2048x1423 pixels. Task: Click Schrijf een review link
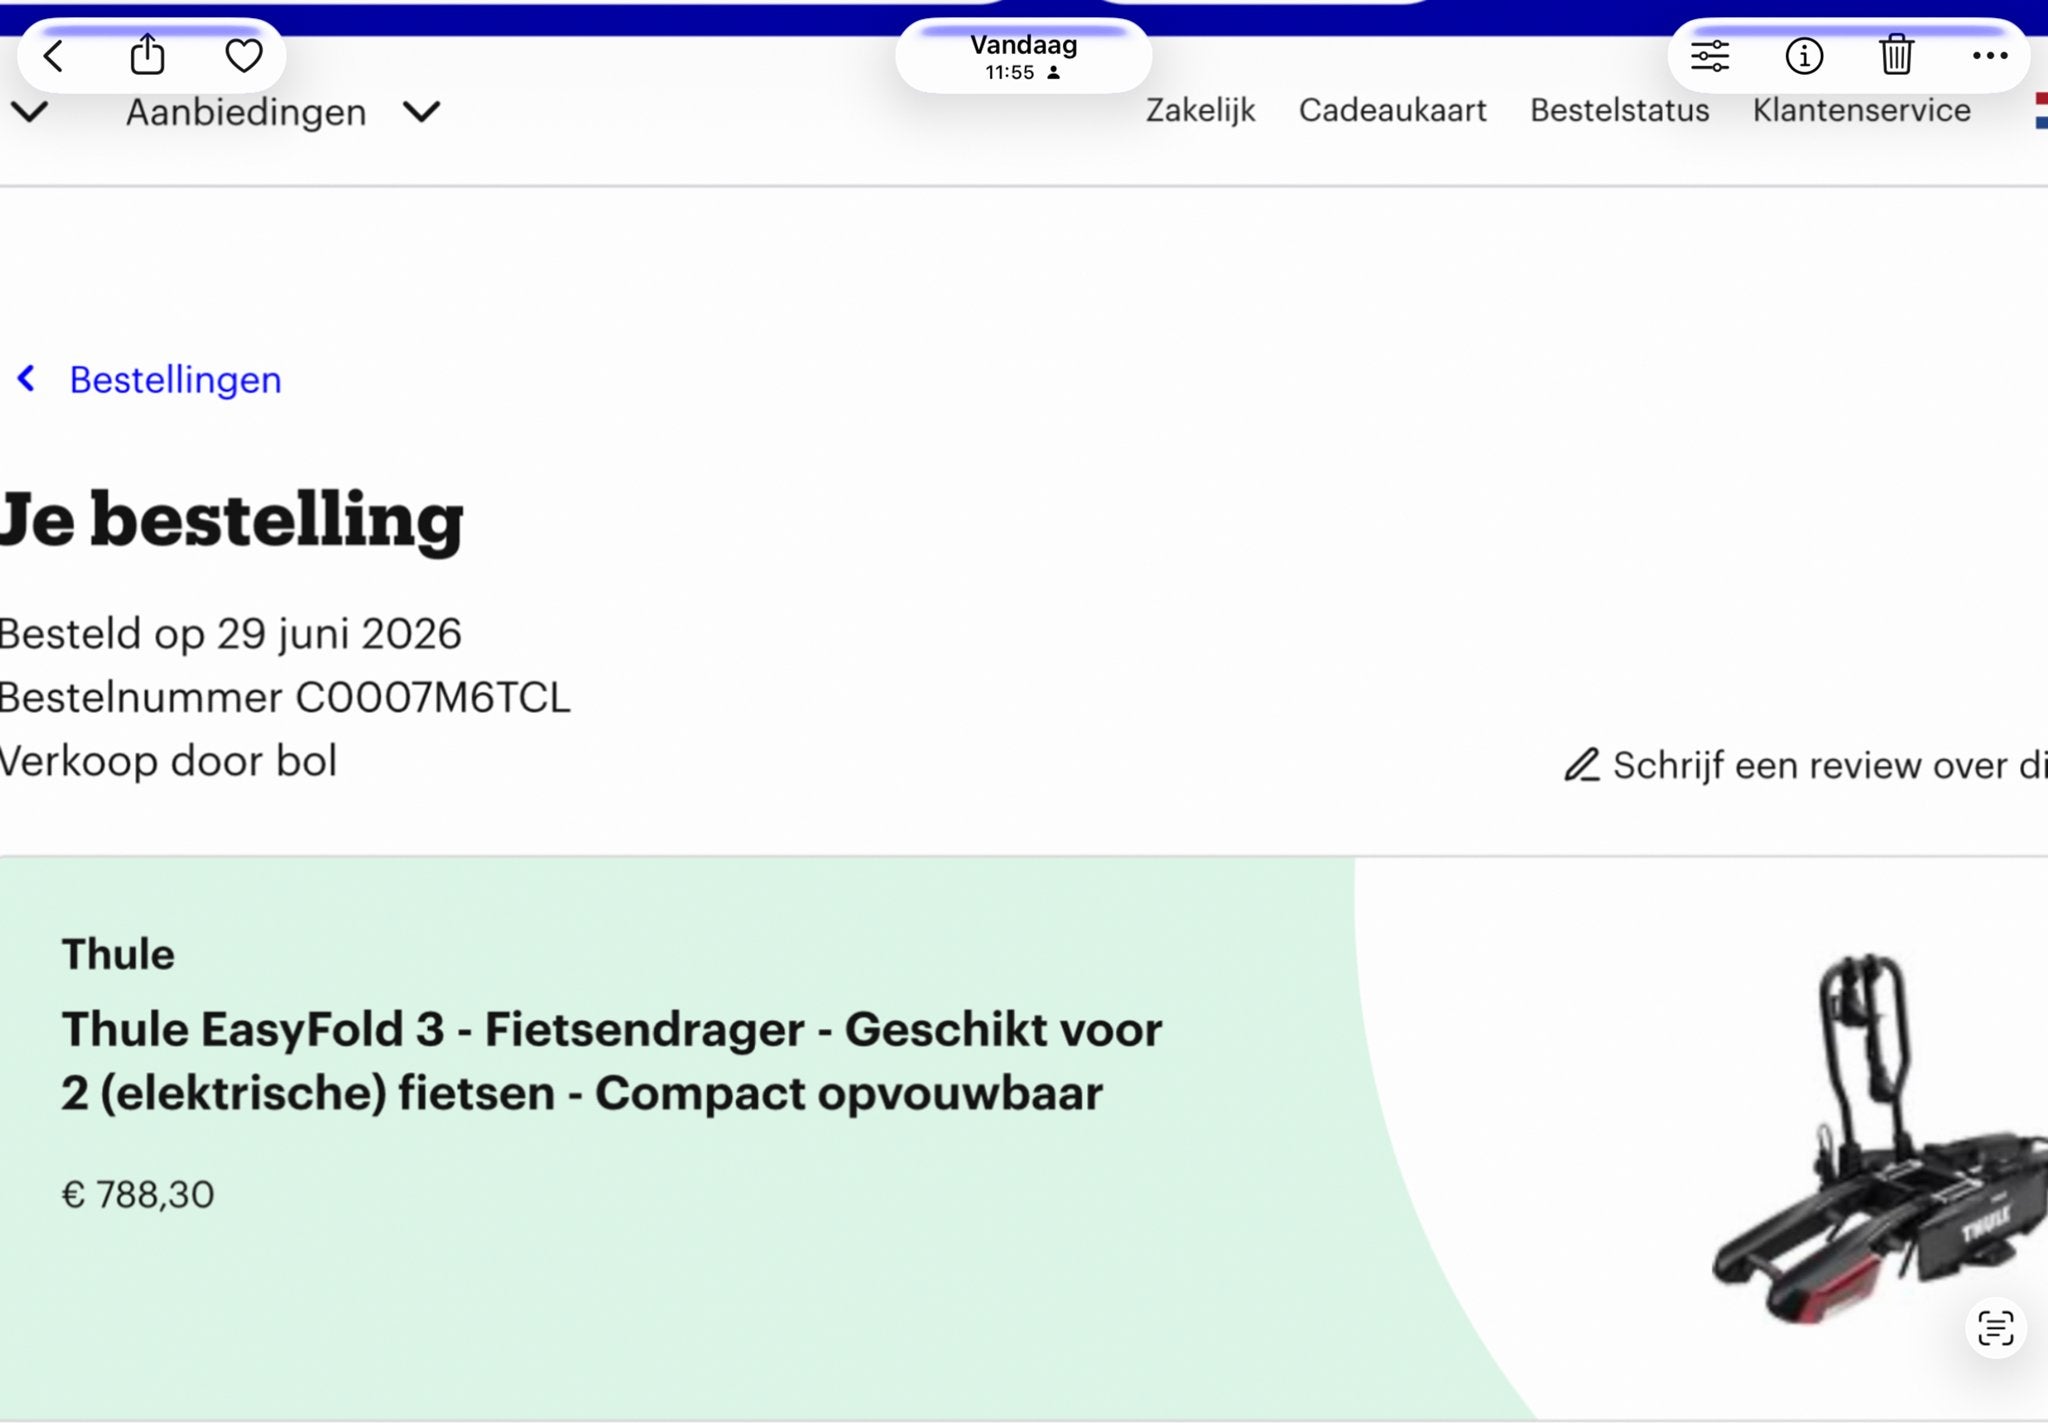(1830, 765)
